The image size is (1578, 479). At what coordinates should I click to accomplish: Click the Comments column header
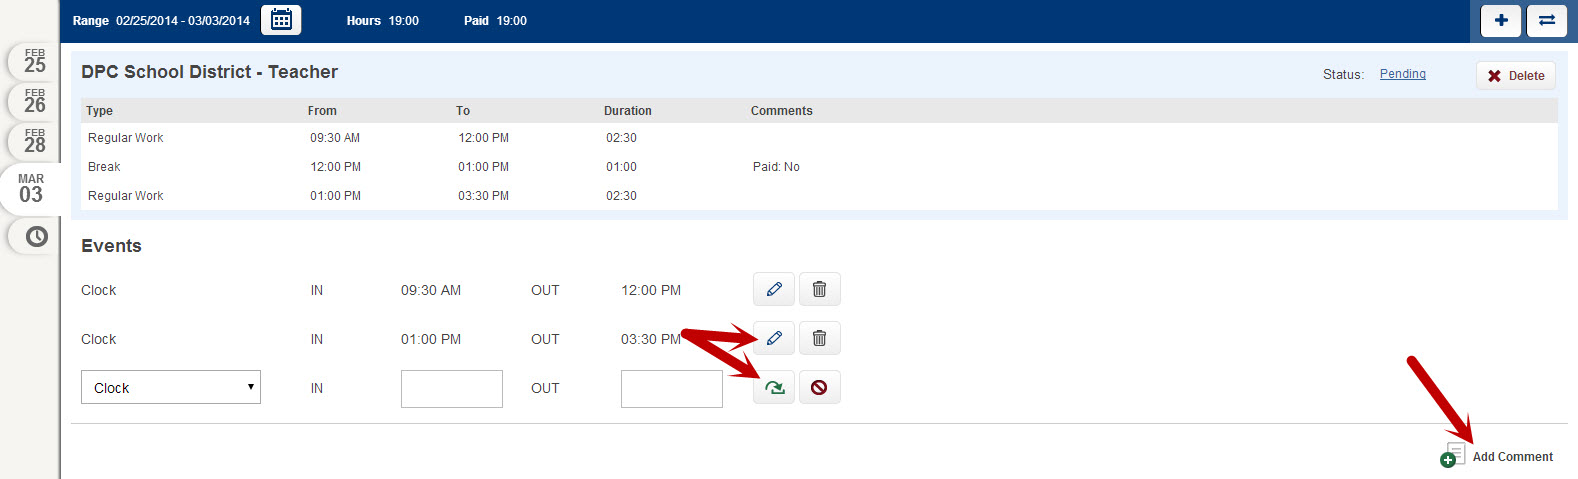pyautogui.click(x=782, y=111)
